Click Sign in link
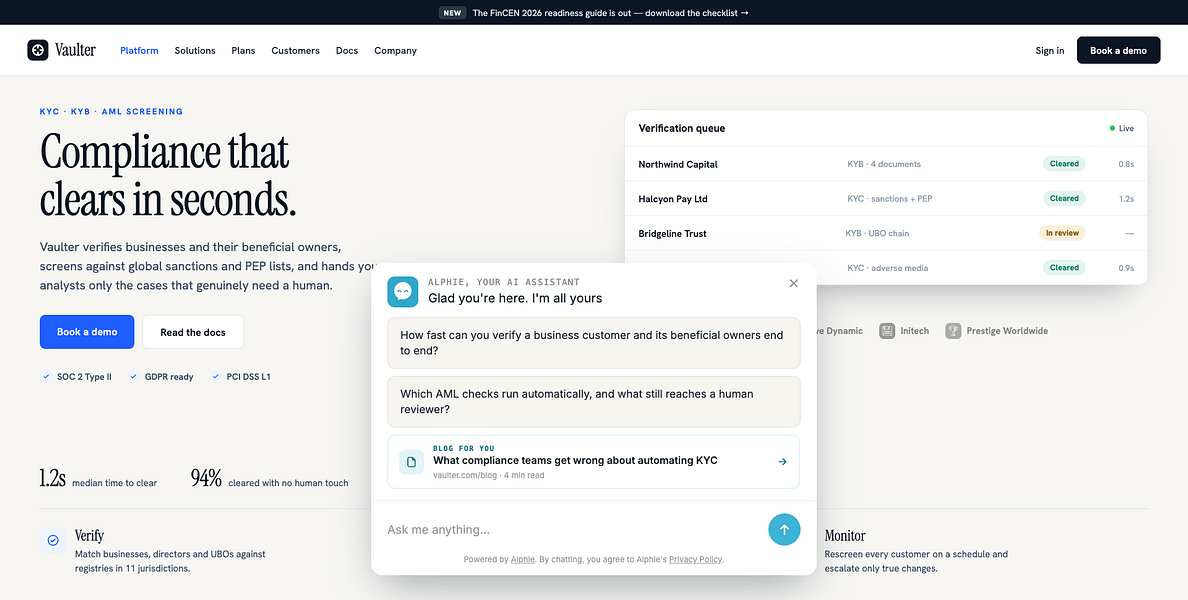Screen dimensions: 1188x600 tap(1050, 51)
